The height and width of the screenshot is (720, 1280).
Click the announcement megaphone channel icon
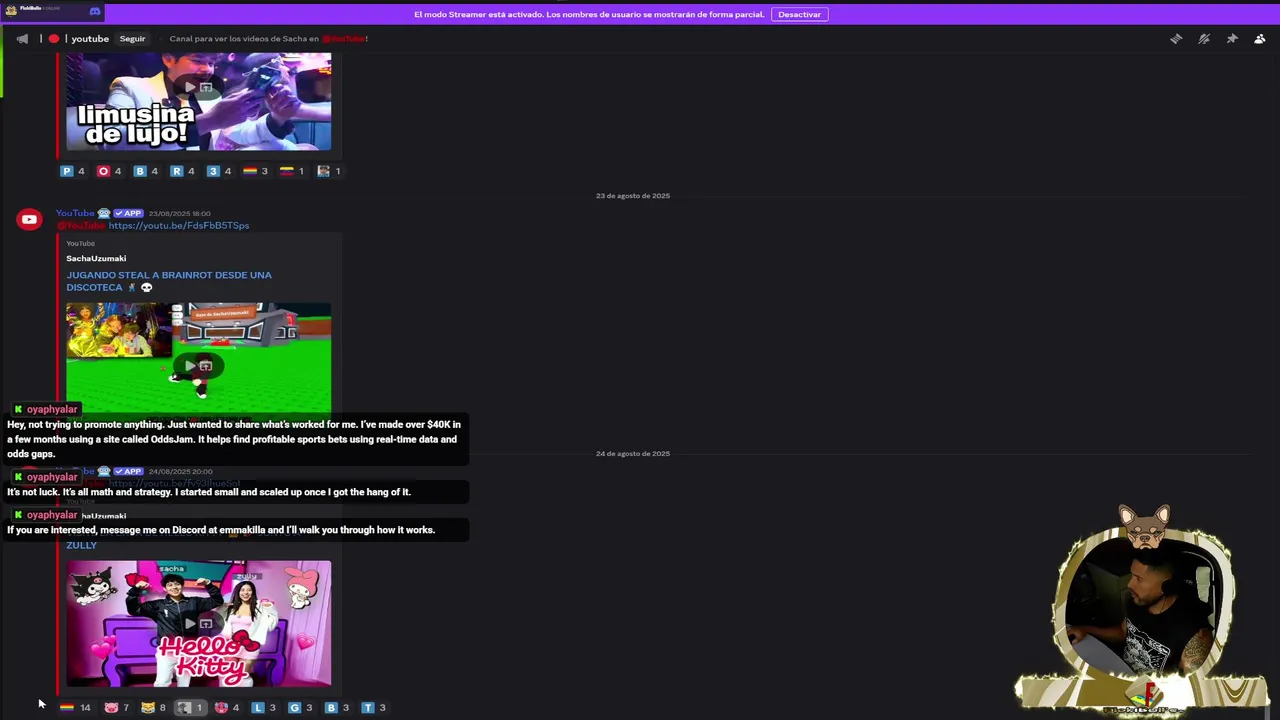pyautogui.click(x=22, y=39)
